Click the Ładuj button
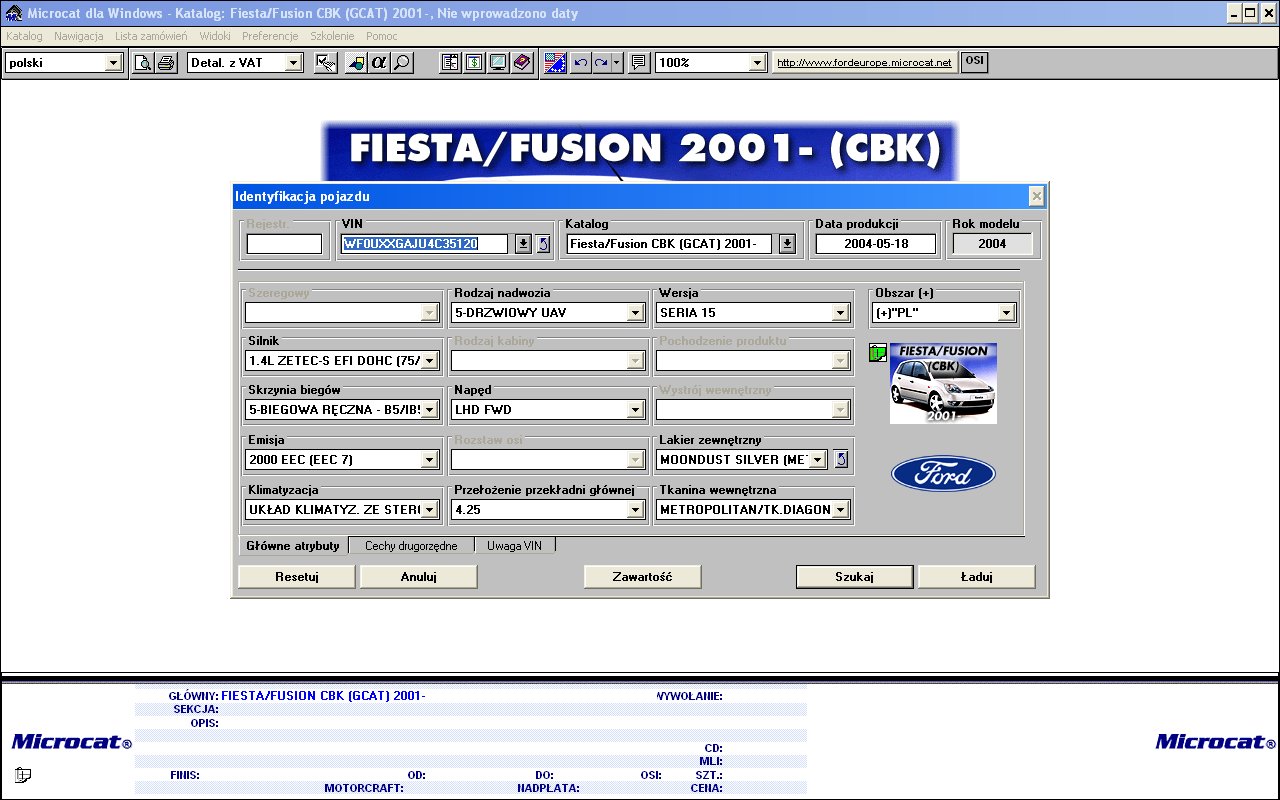Image resolution: width=1280 pixels, height=800 pixels. [977, 577]
